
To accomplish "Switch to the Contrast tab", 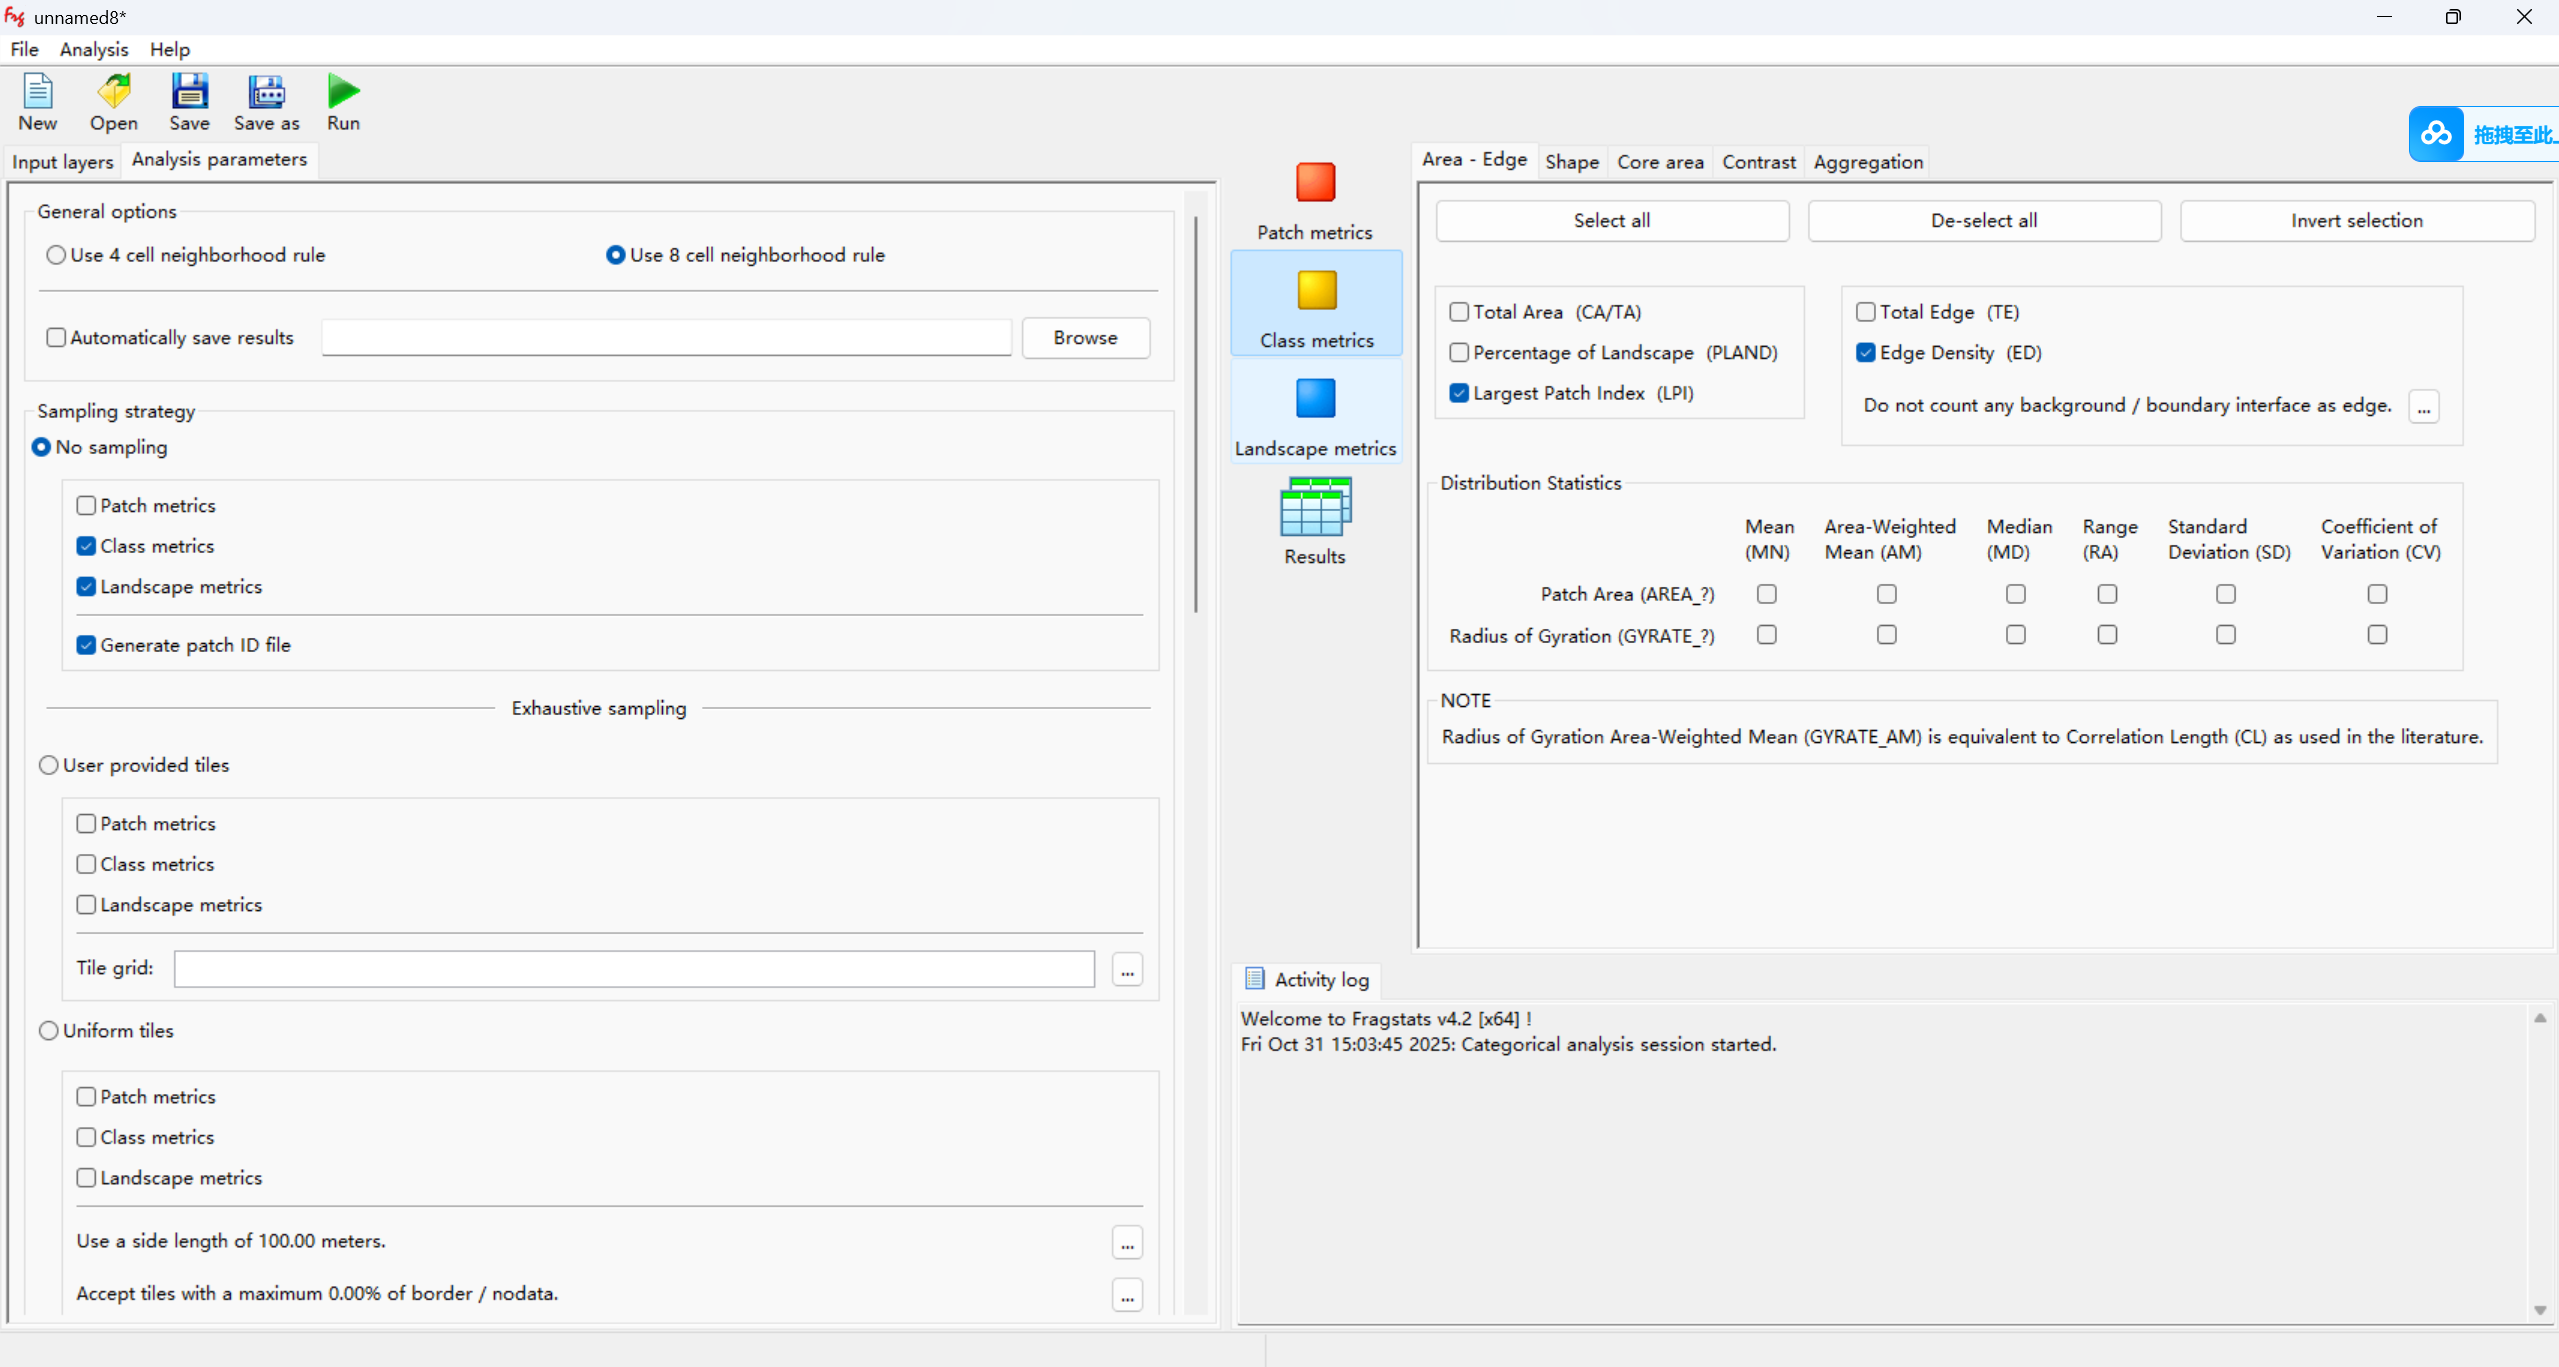I will pyautogui.click(x=1759, y=162).
